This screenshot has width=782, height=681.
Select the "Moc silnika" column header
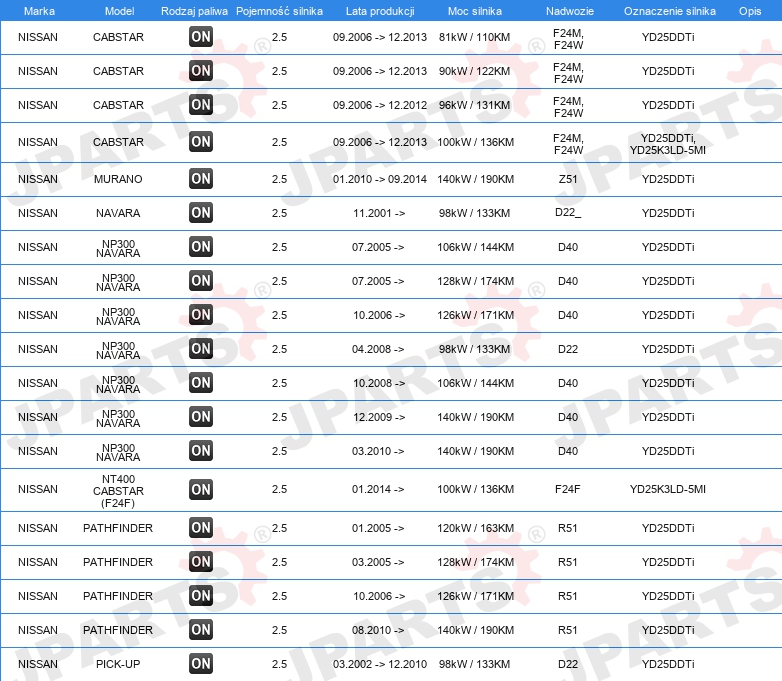tap(475, 11)
